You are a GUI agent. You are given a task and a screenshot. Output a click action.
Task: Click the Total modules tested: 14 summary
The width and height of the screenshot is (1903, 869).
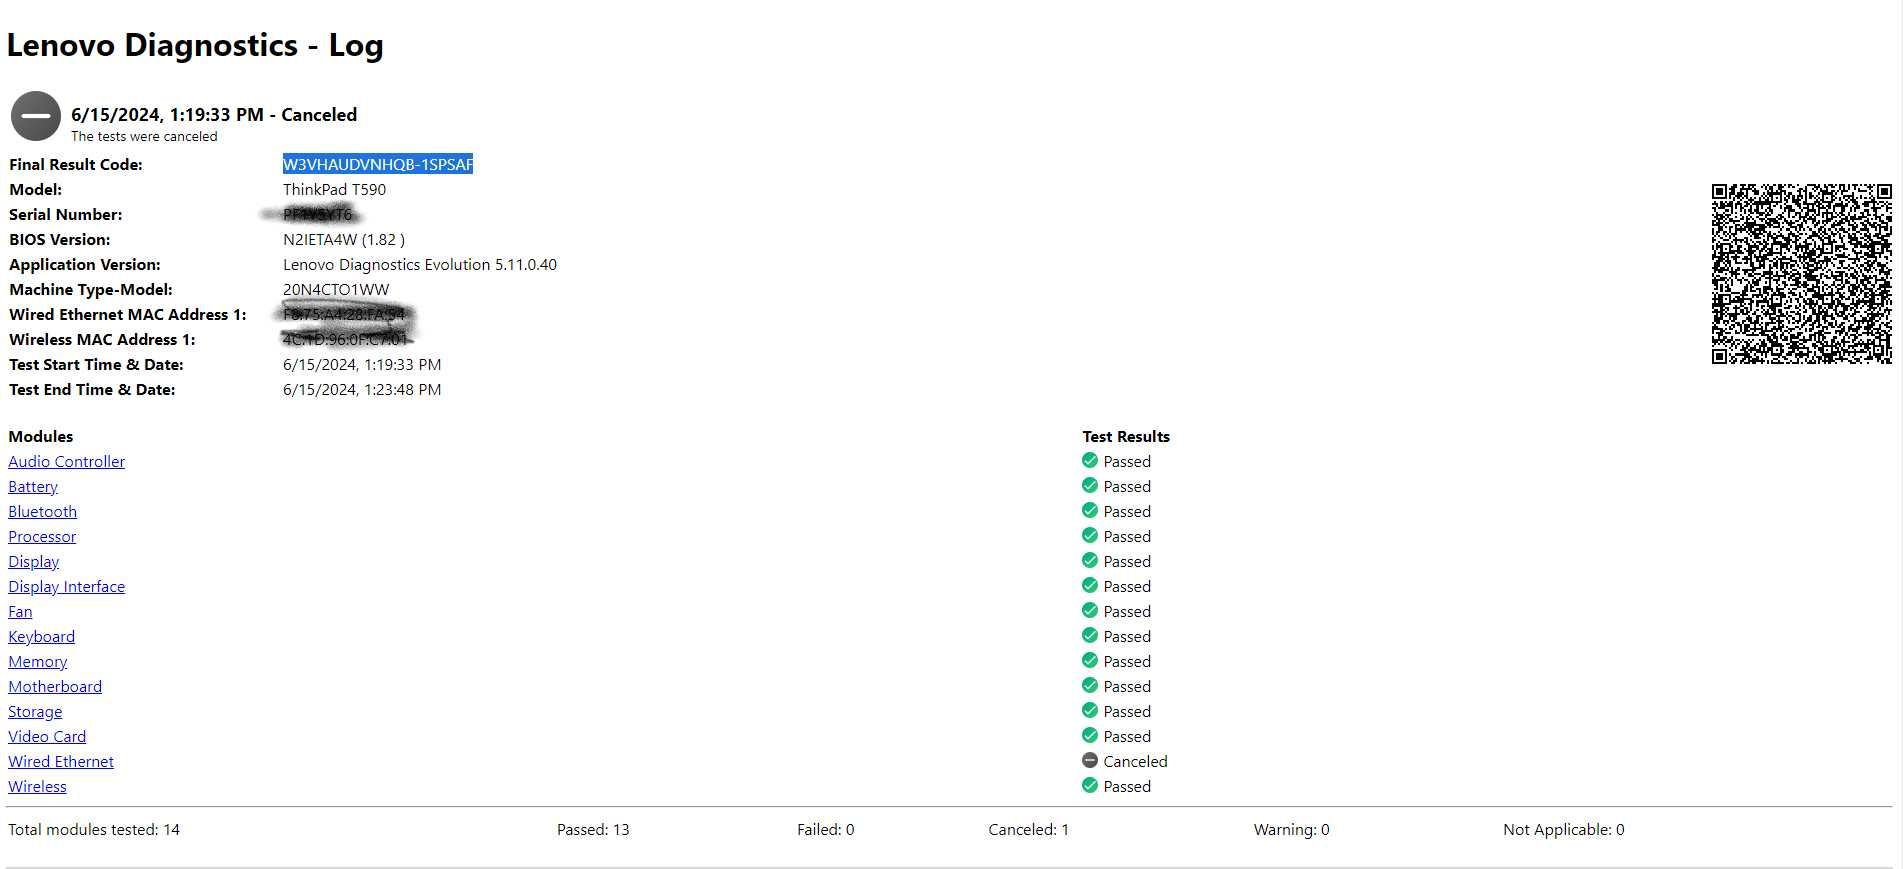tap(94, 829)
